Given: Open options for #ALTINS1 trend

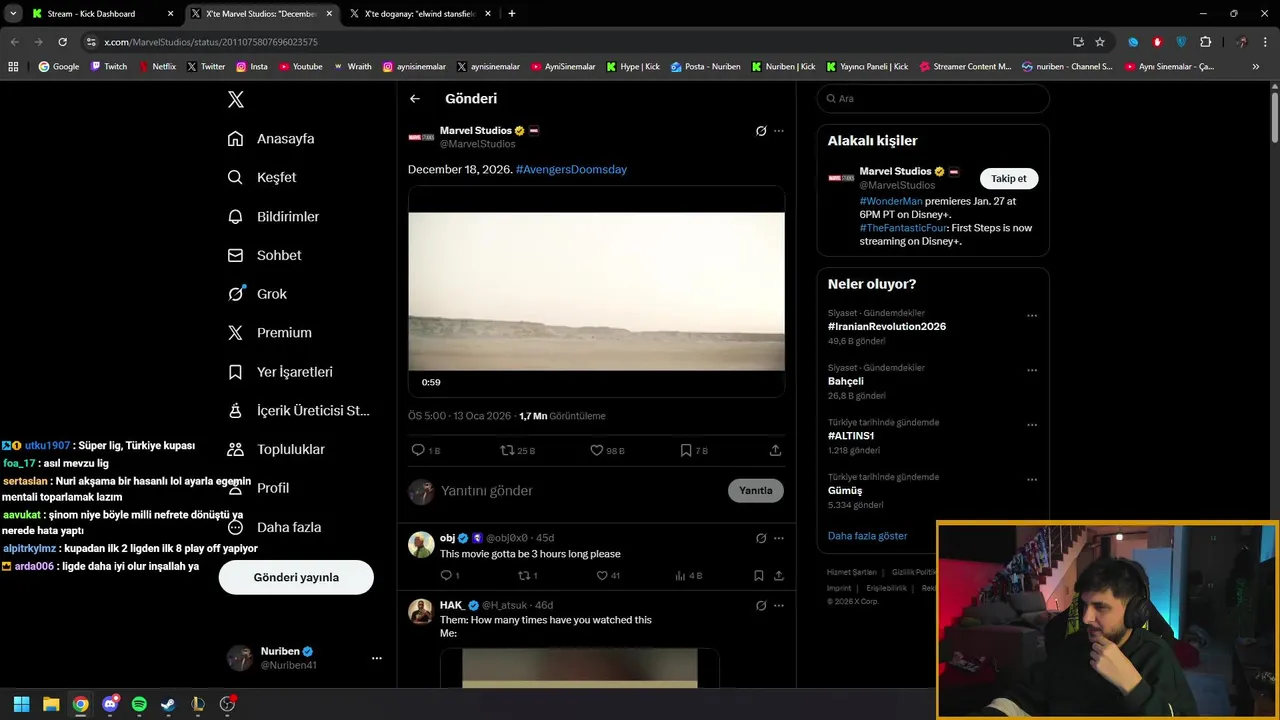Looking at the screenshot, I should 1032,425.
